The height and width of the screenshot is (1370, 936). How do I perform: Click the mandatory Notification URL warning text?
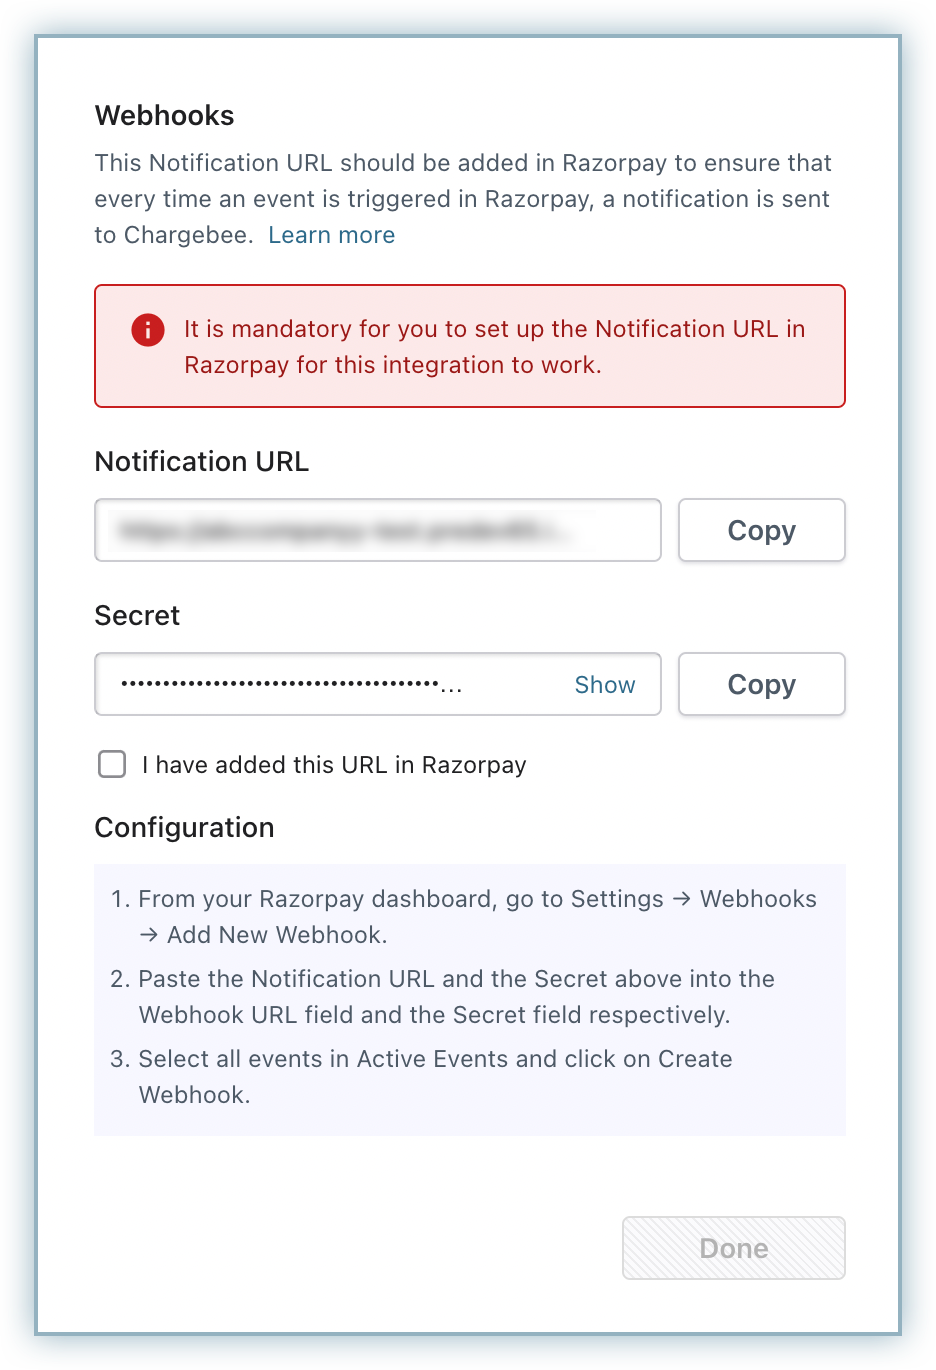click(494, 347)
